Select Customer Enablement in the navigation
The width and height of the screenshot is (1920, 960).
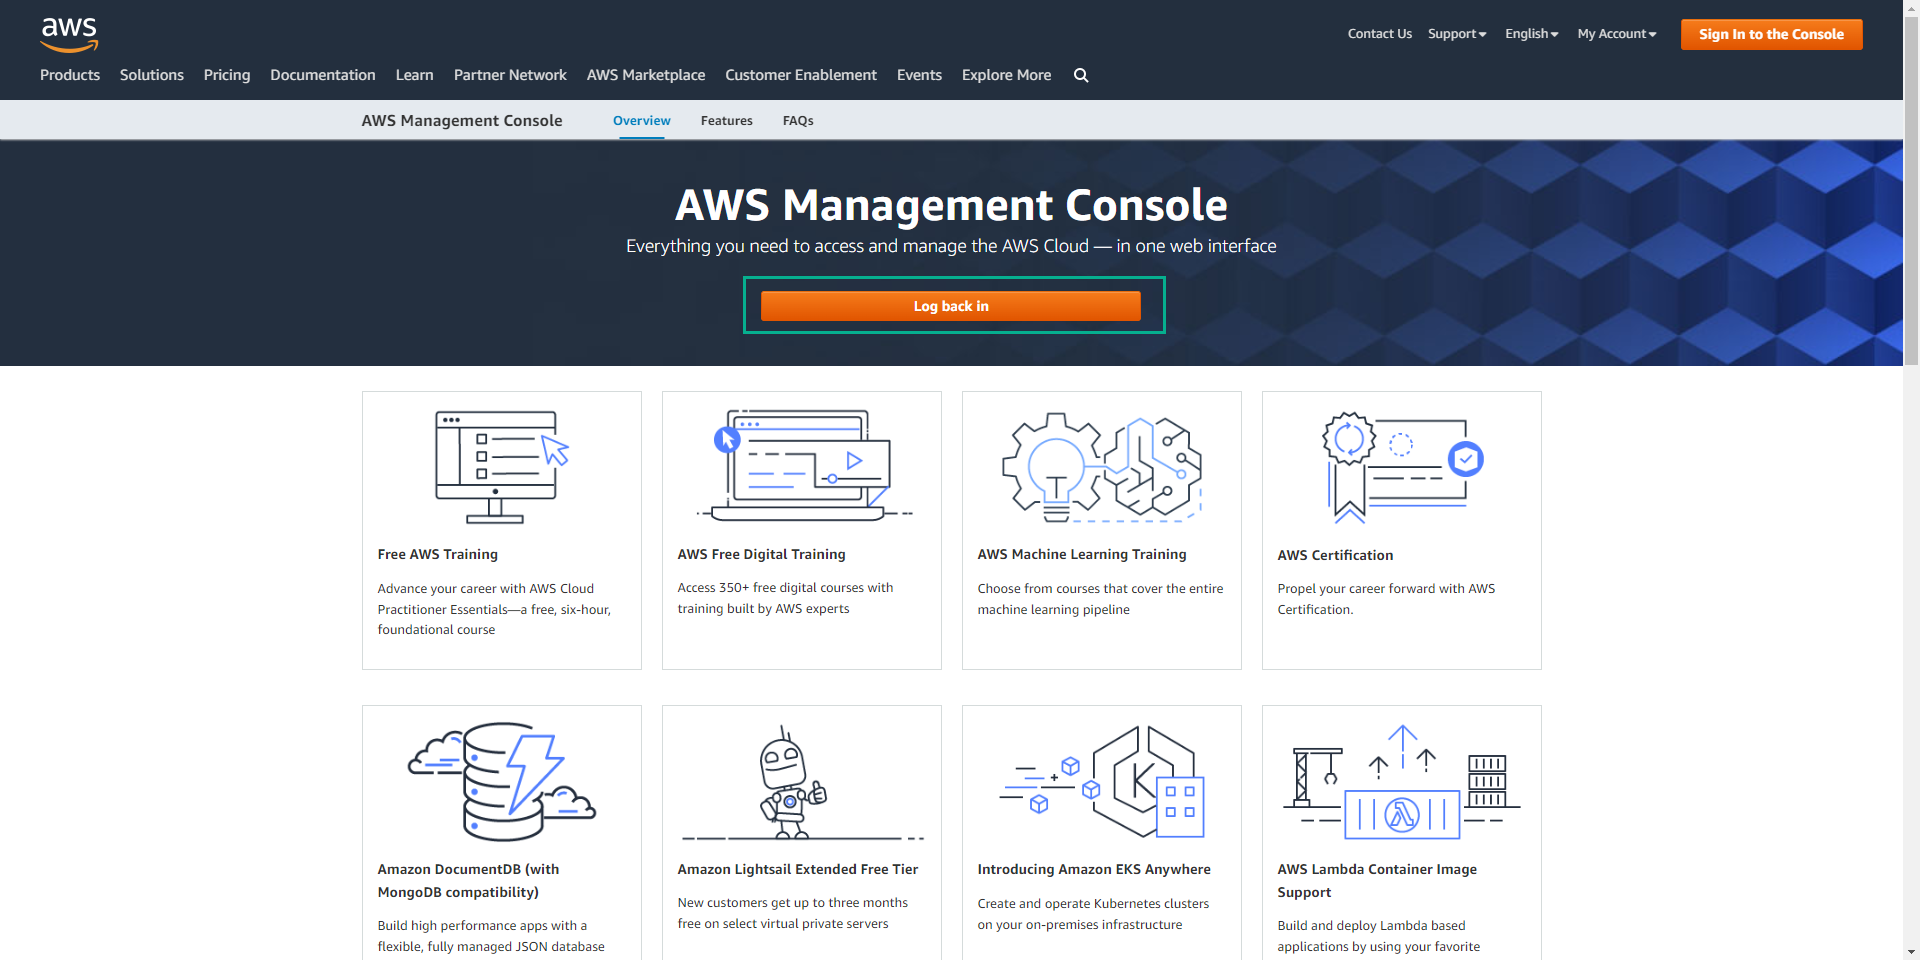click(x=801, y=75)
